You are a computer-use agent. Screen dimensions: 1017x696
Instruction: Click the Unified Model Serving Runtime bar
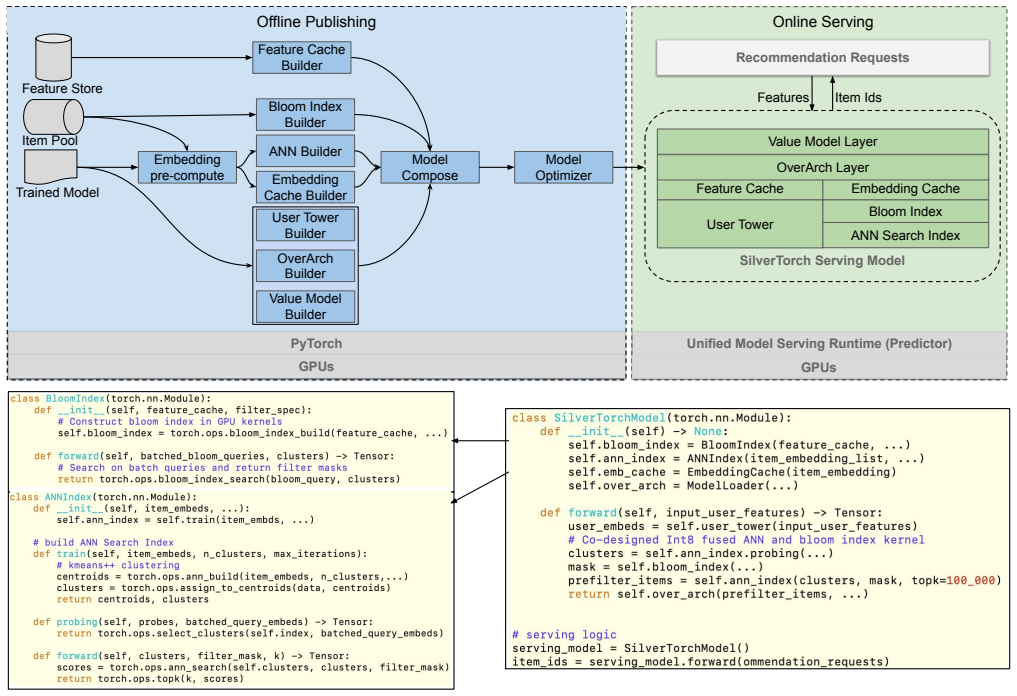[819, 344]
